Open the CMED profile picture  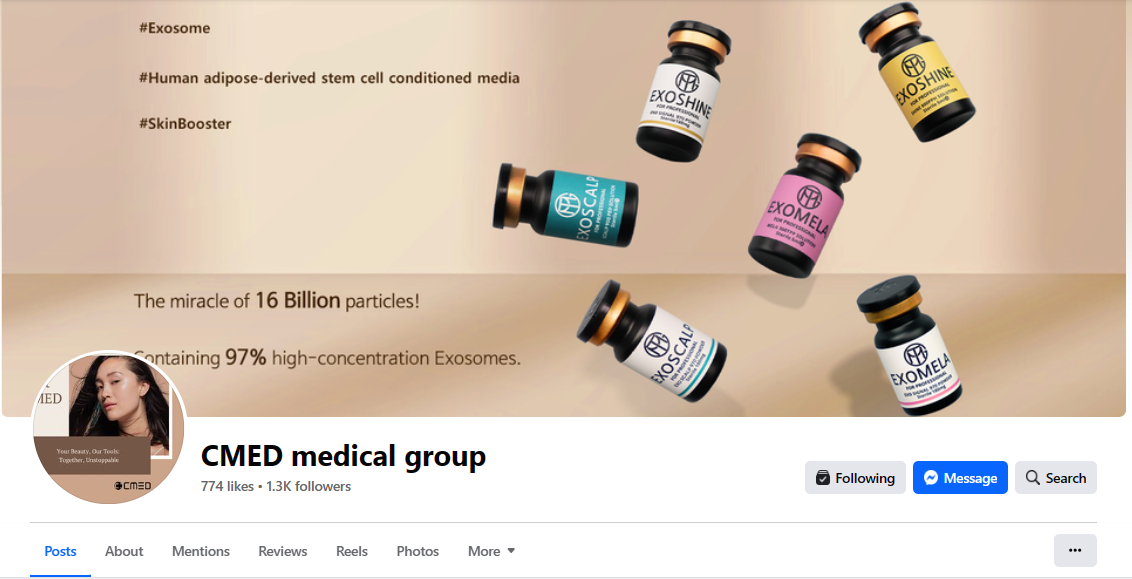pyautogui.click(x=108, y=427)
